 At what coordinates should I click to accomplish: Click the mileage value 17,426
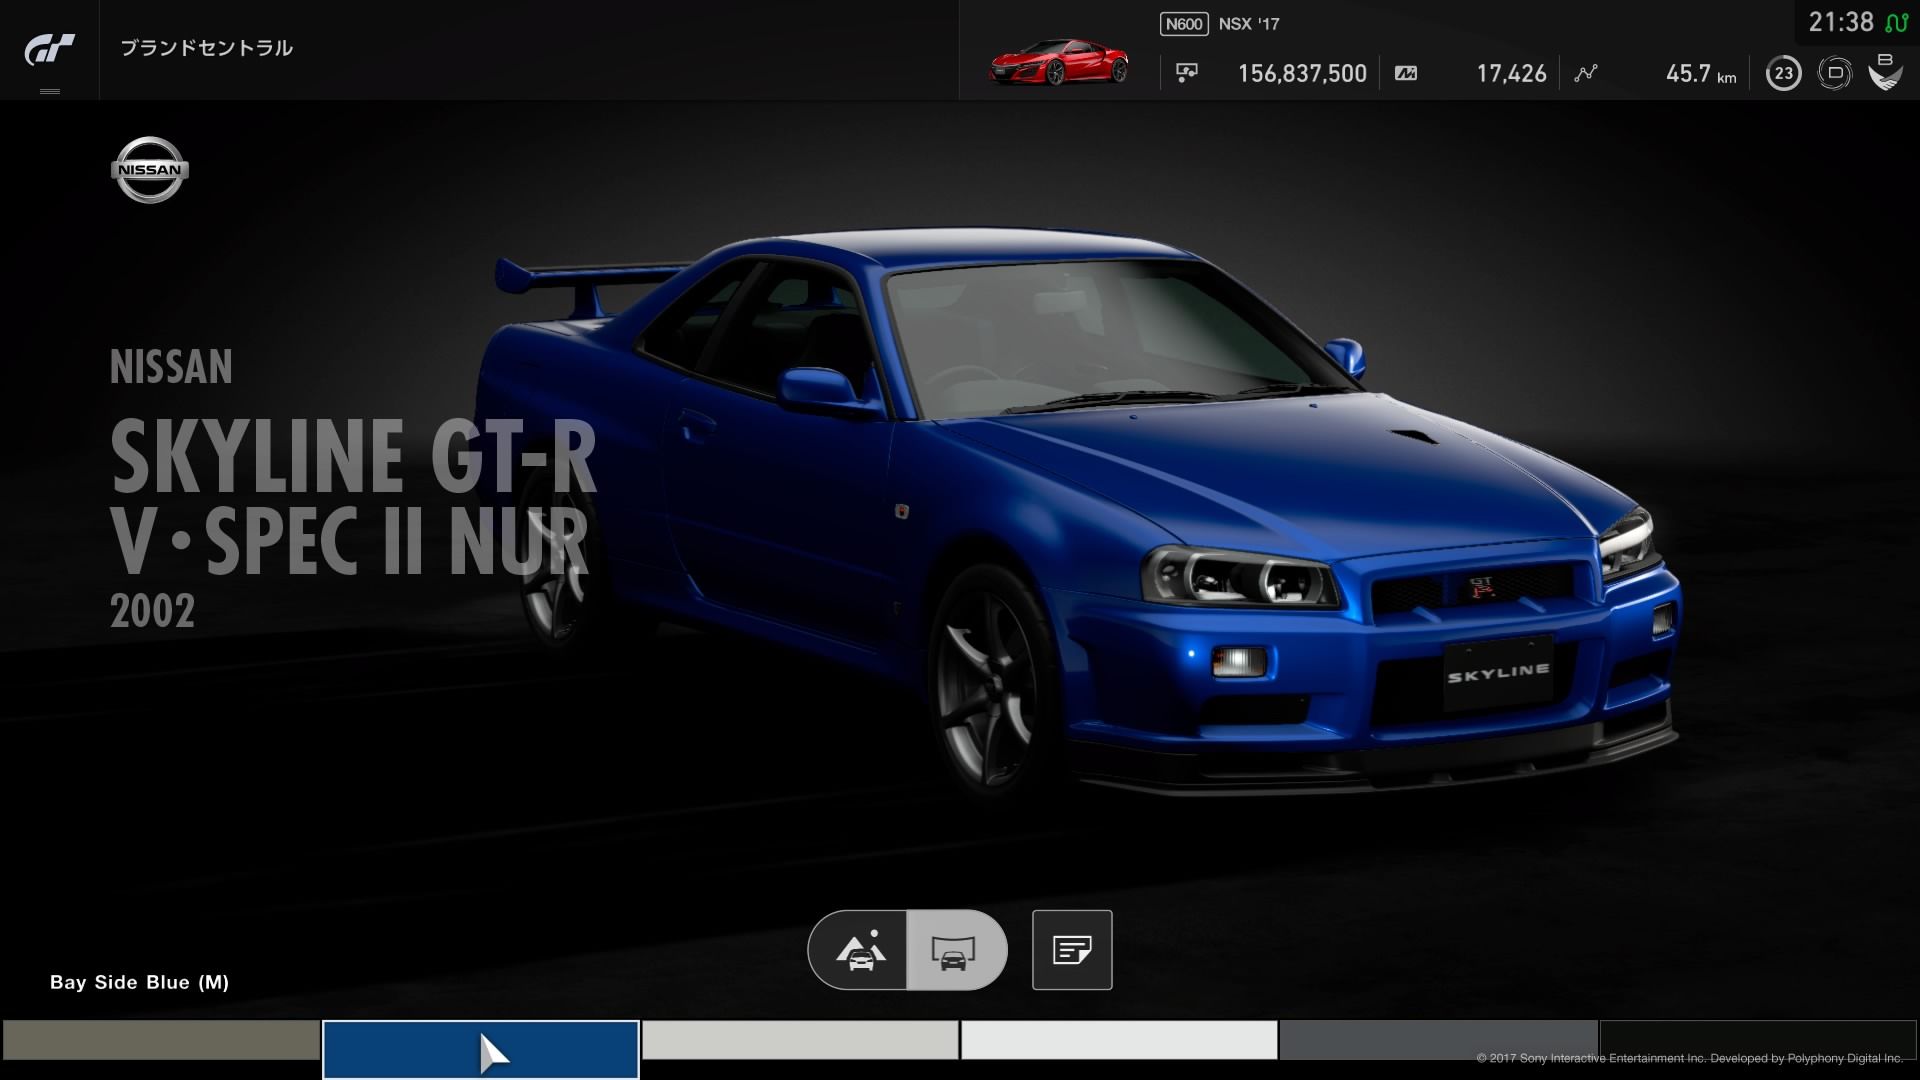pos(1511,74)
